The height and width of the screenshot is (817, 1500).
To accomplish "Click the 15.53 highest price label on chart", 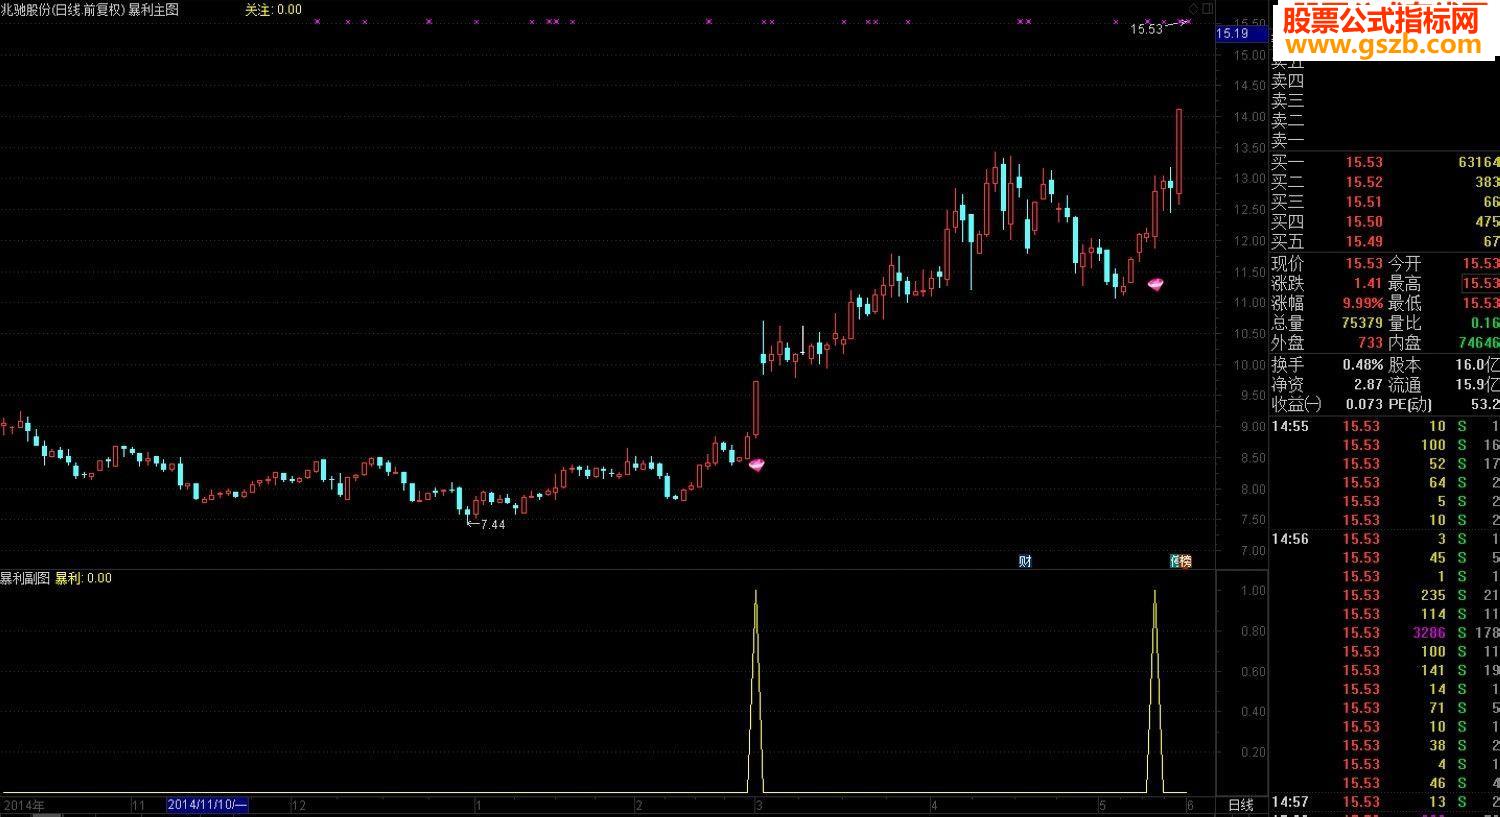I will point(1146,29).
